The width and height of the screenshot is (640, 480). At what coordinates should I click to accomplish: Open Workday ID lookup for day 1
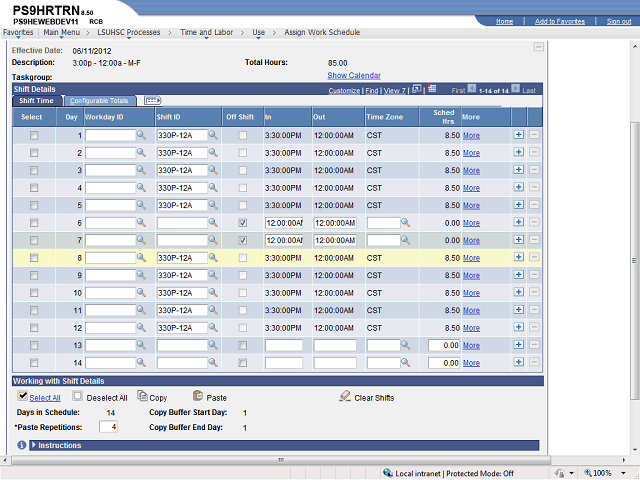tap(141, 135)
